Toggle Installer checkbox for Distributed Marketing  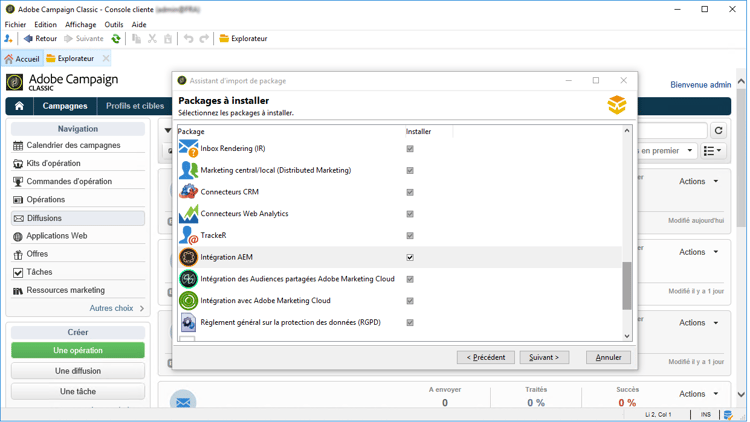(410, 170)
